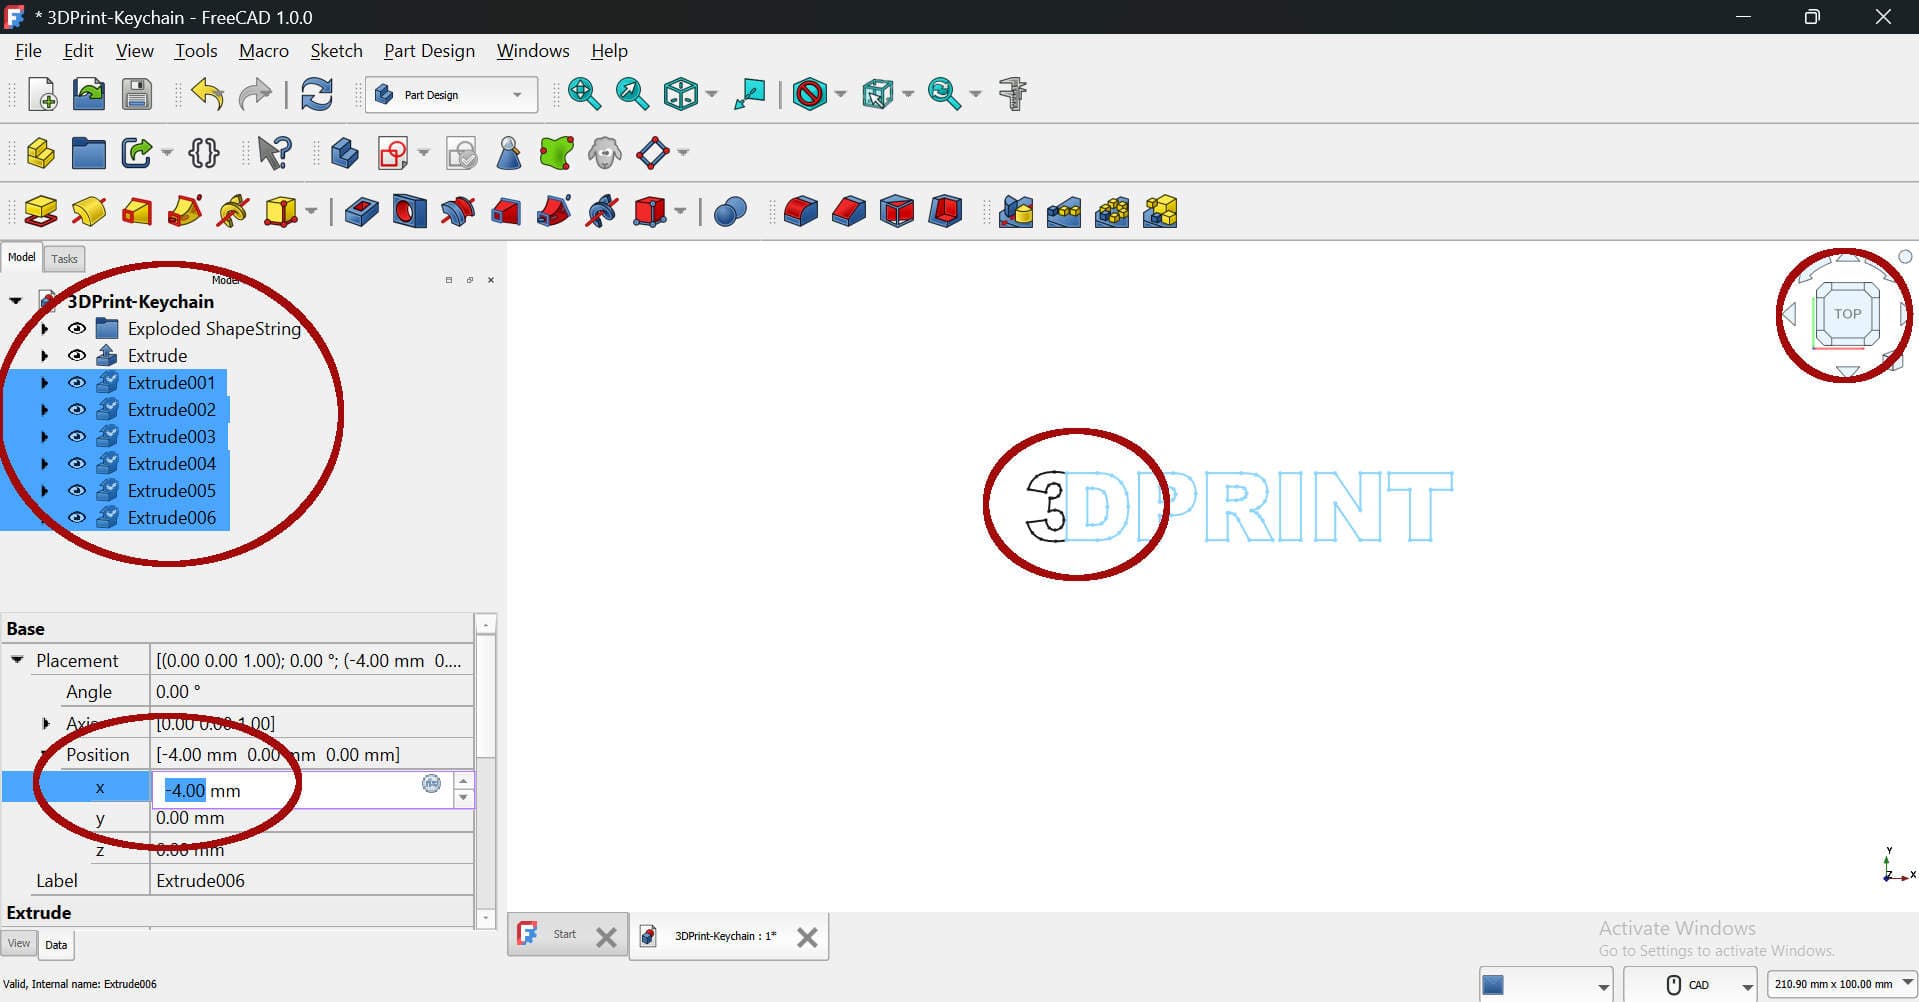Undo the last action

click(x=207, y=94)
